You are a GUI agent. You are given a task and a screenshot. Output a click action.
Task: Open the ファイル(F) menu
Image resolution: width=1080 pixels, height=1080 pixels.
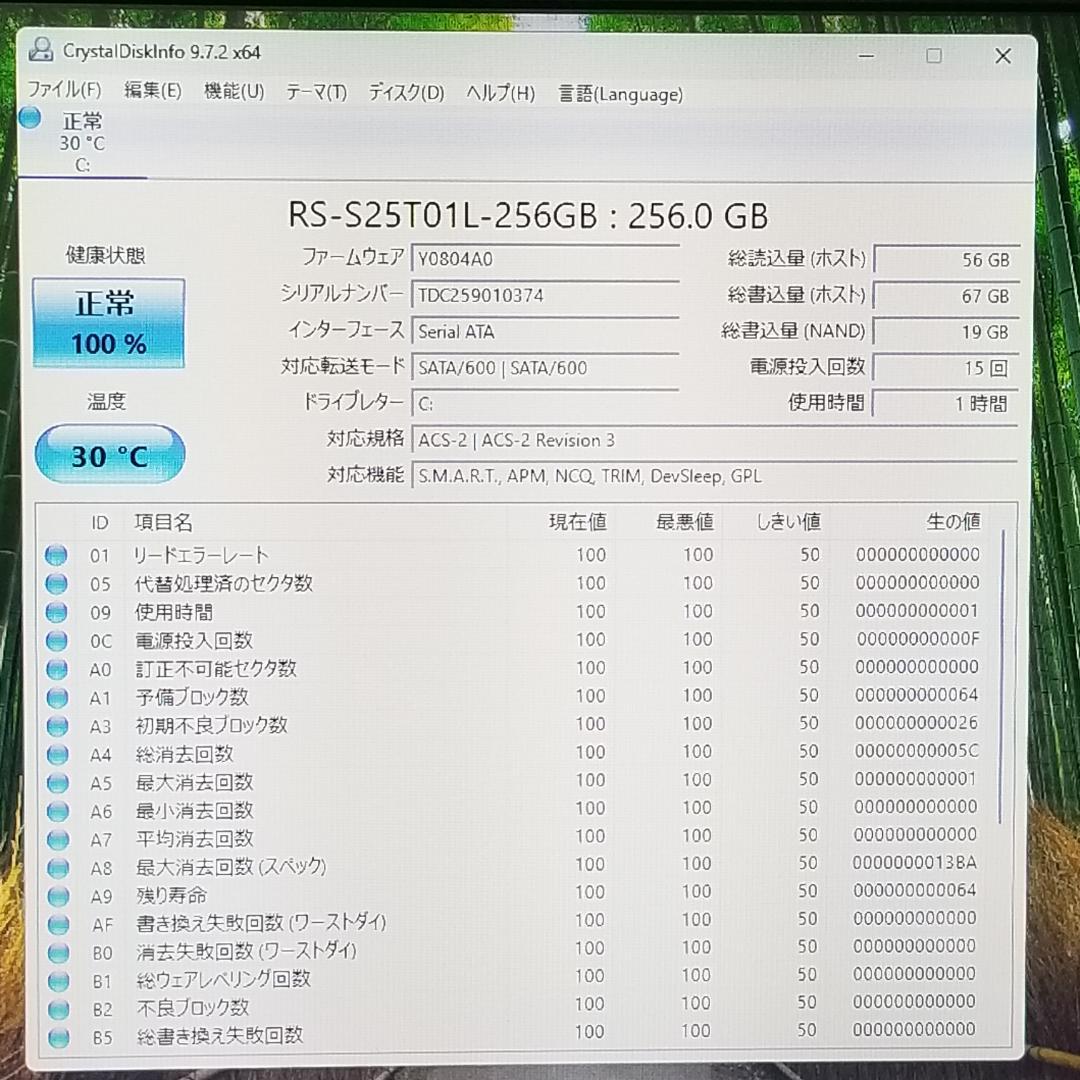pos(64,93)
